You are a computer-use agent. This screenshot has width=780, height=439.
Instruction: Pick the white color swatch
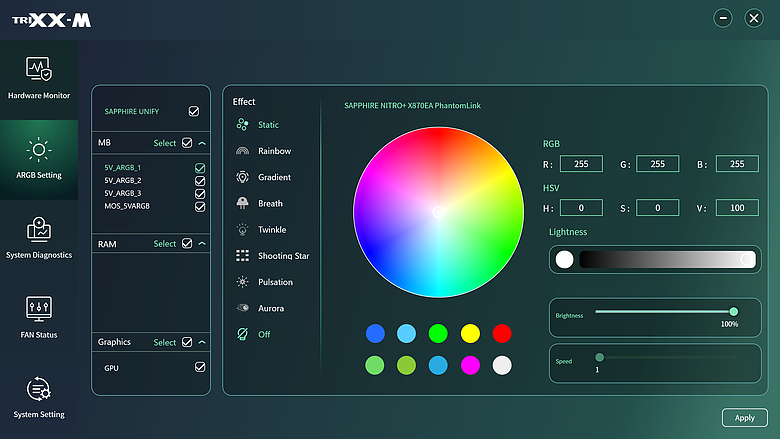(x=502, y=365)
